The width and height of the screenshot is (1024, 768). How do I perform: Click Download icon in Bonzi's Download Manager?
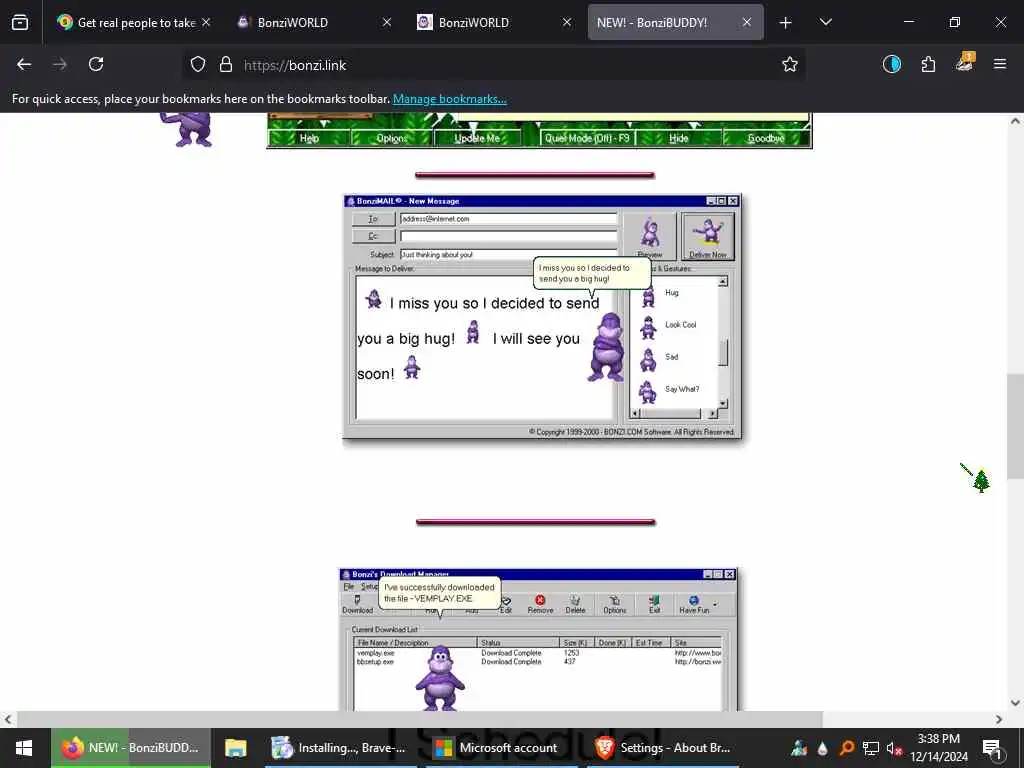click(x=357, y=604)
